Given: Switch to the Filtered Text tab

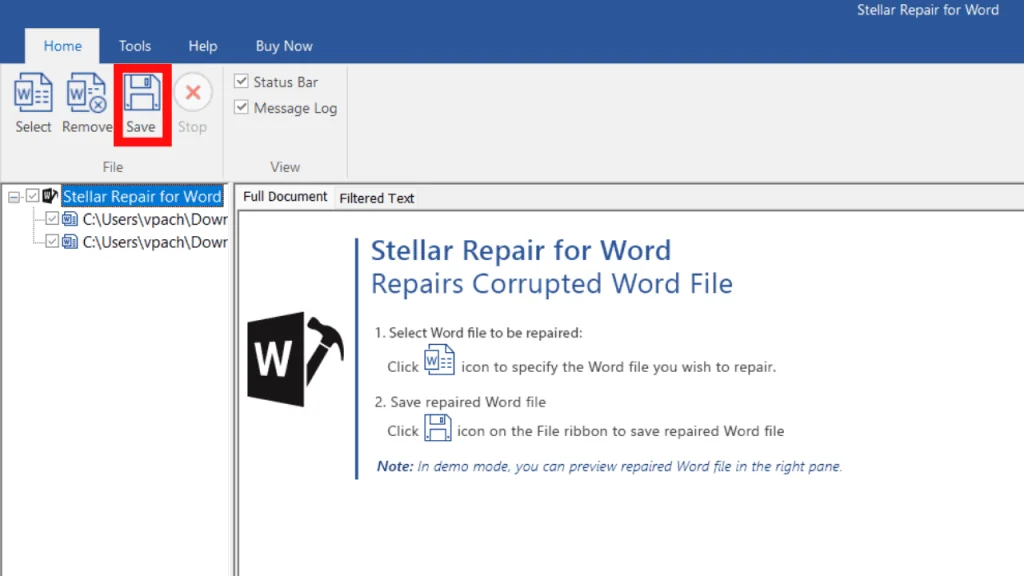Looking at the screenshot, I should pos(376,197).
